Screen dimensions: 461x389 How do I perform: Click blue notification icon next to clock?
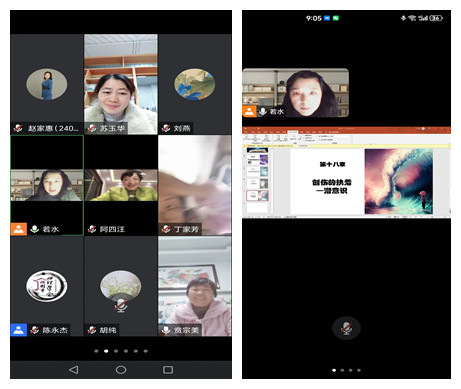[327, 18]
